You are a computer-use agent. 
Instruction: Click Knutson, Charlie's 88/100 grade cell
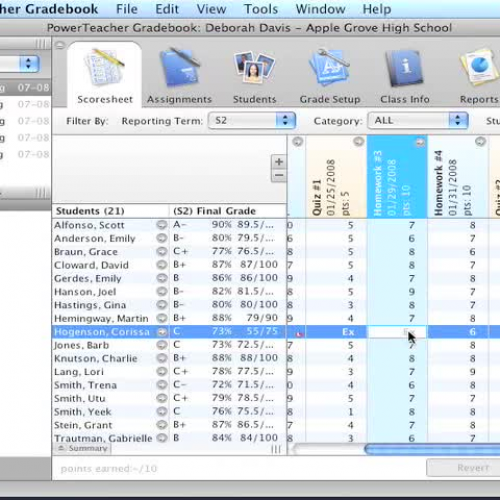coord(259,358)
